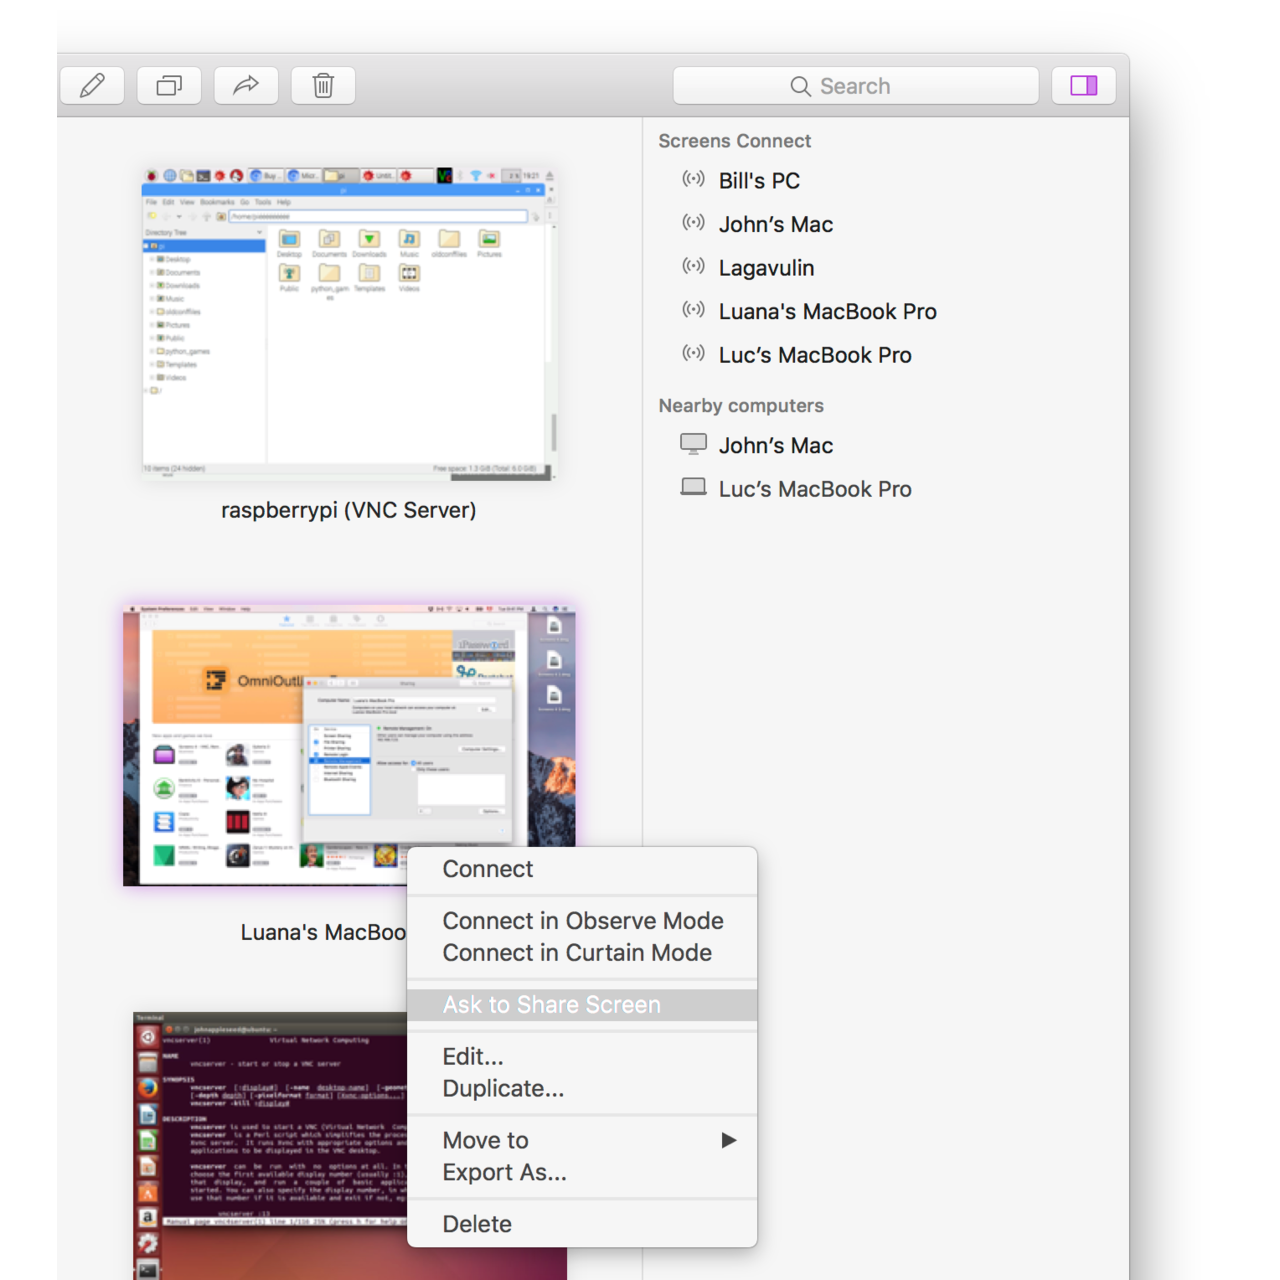Screen dimensions: 1280x1280
Task: Toggle the sidebar view with the purple icon
Action: click(1083, 85)
